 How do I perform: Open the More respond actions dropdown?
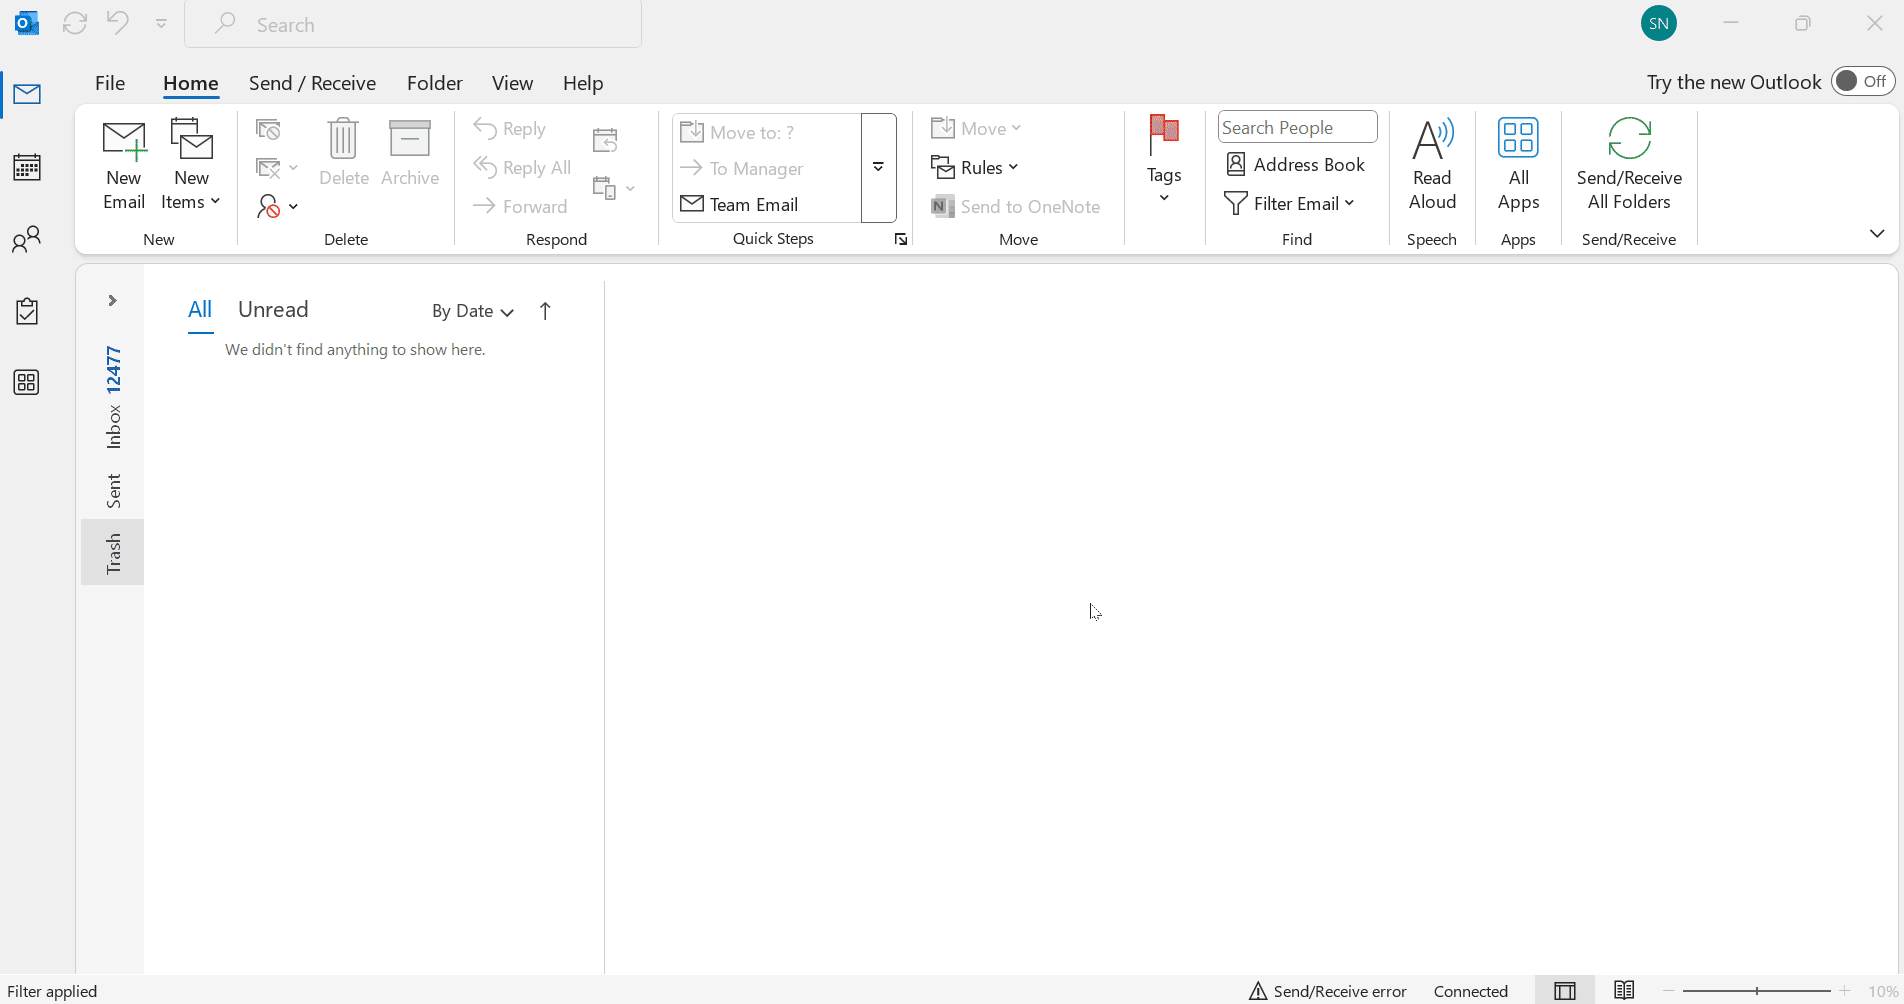click(614, 188)
